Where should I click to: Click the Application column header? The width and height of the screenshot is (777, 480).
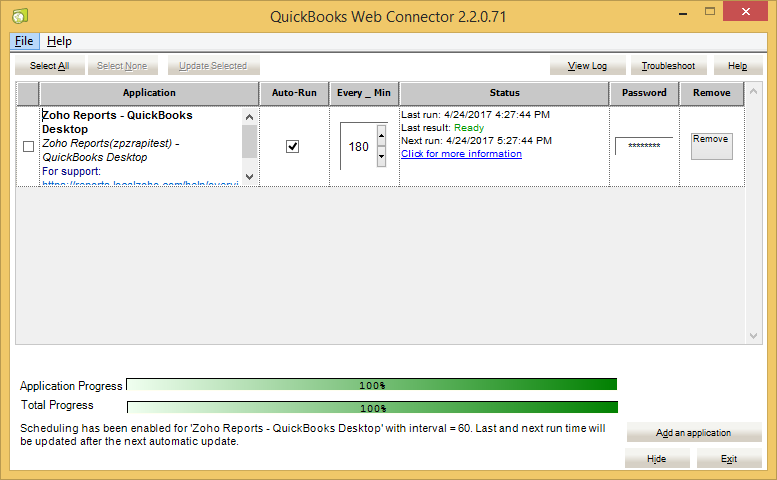coord(149,93)
